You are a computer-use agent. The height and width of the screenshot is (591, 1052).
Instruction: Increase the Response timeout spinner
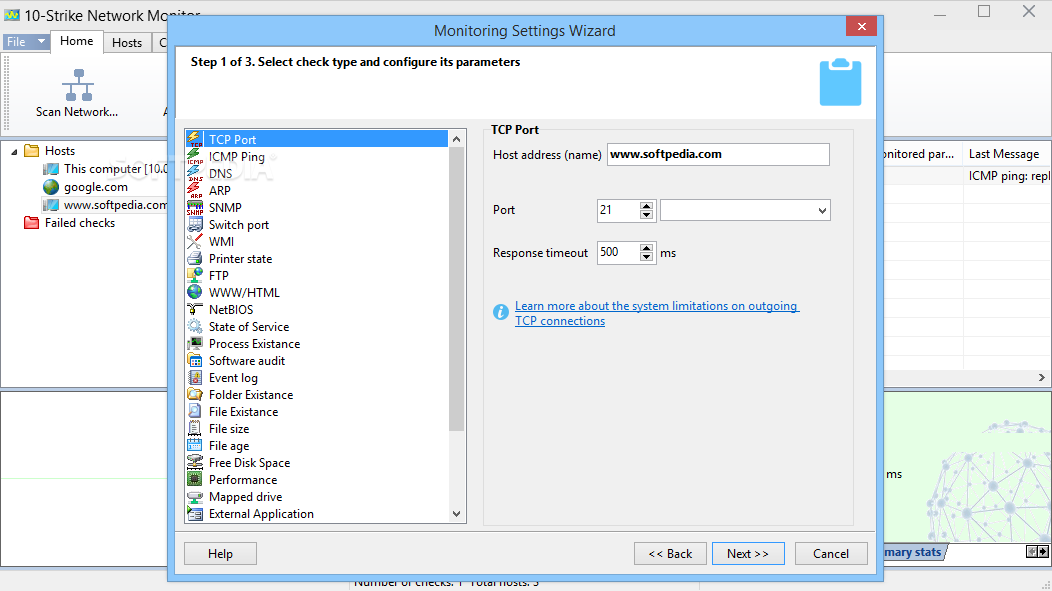[646, 248]
